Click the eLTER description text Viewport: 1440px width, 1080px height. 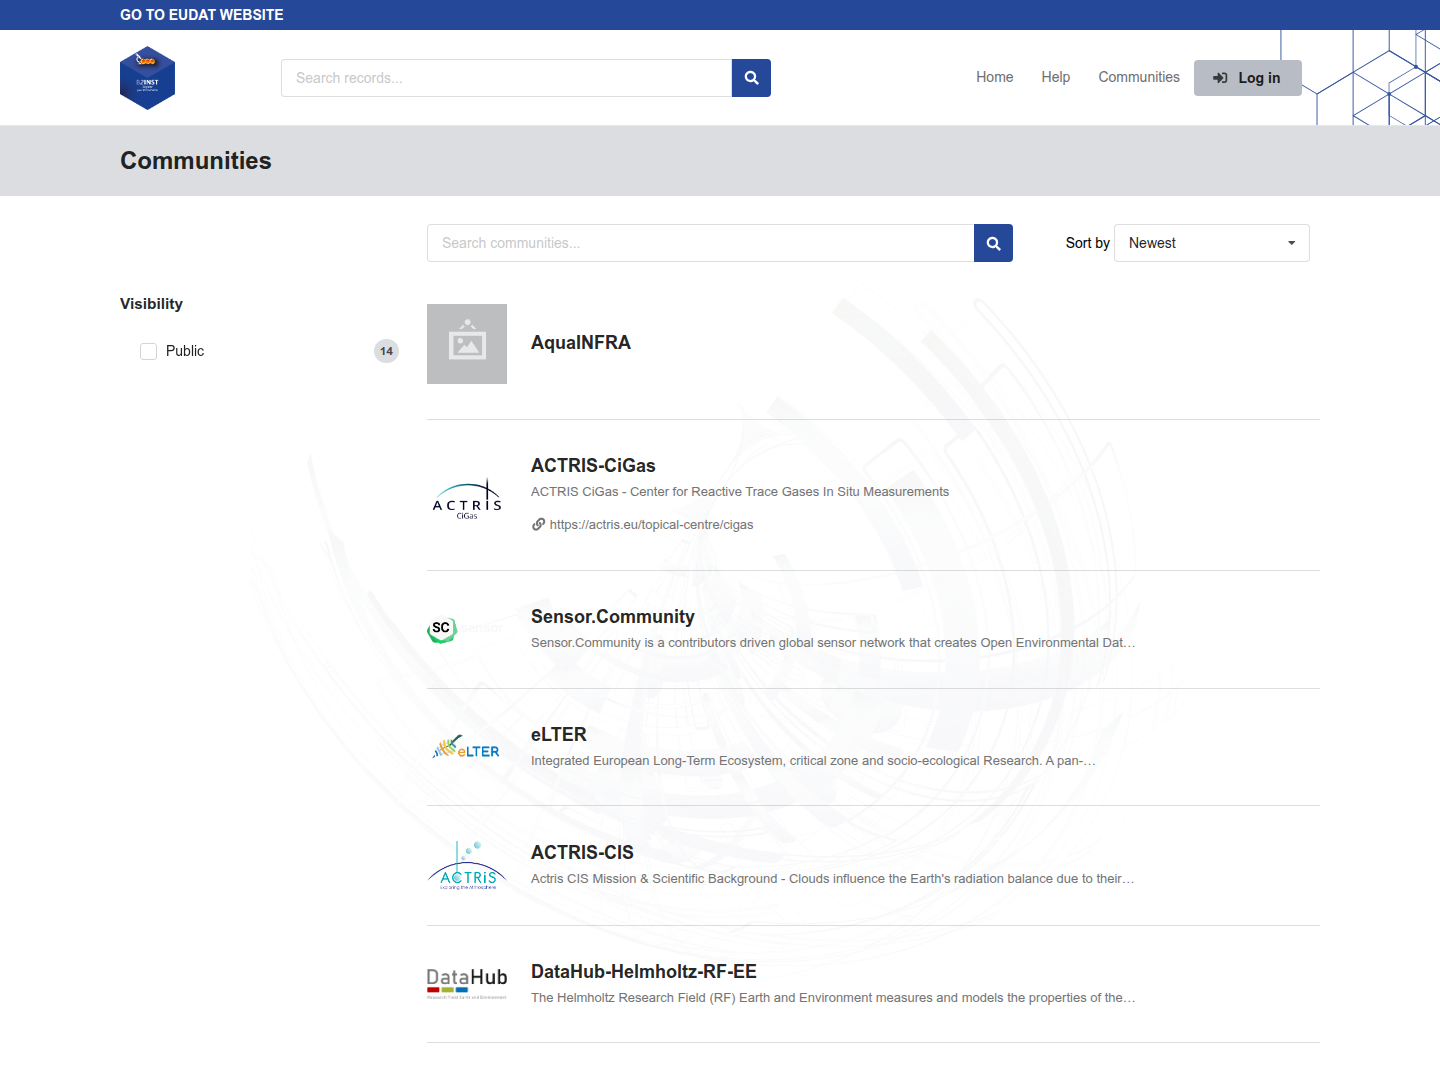coord(813,761)
